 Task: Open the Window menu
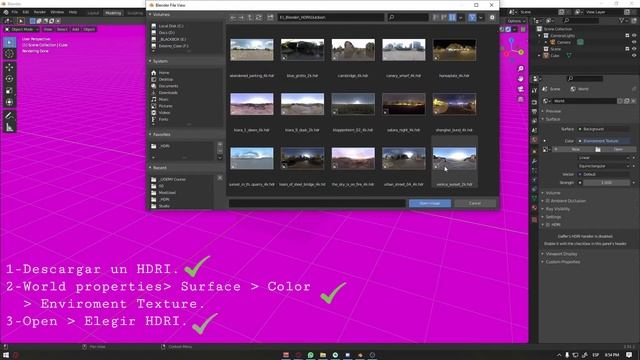57,12
